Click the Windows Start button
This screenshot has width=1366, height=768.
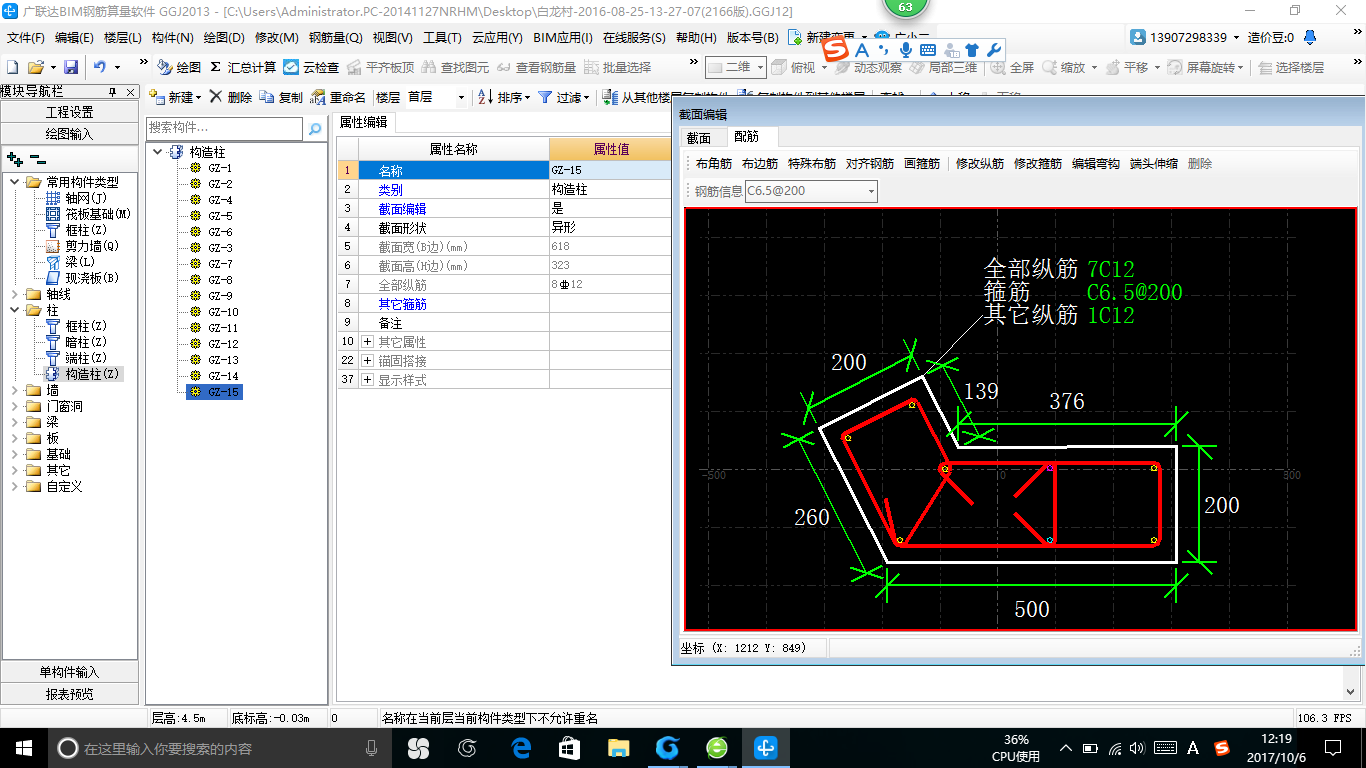point(23,748)
